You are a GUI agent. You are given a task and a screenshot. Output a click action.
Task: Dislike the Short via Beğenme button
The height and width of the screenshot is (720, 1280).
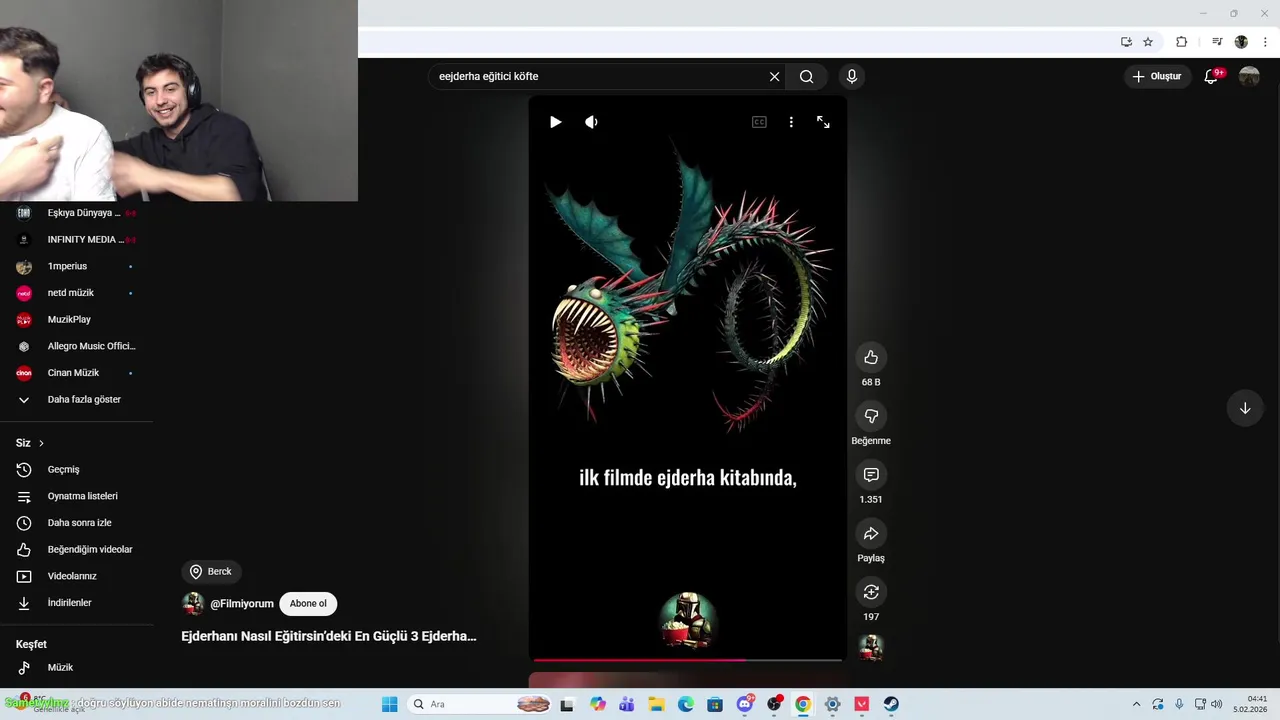[871, 416]
